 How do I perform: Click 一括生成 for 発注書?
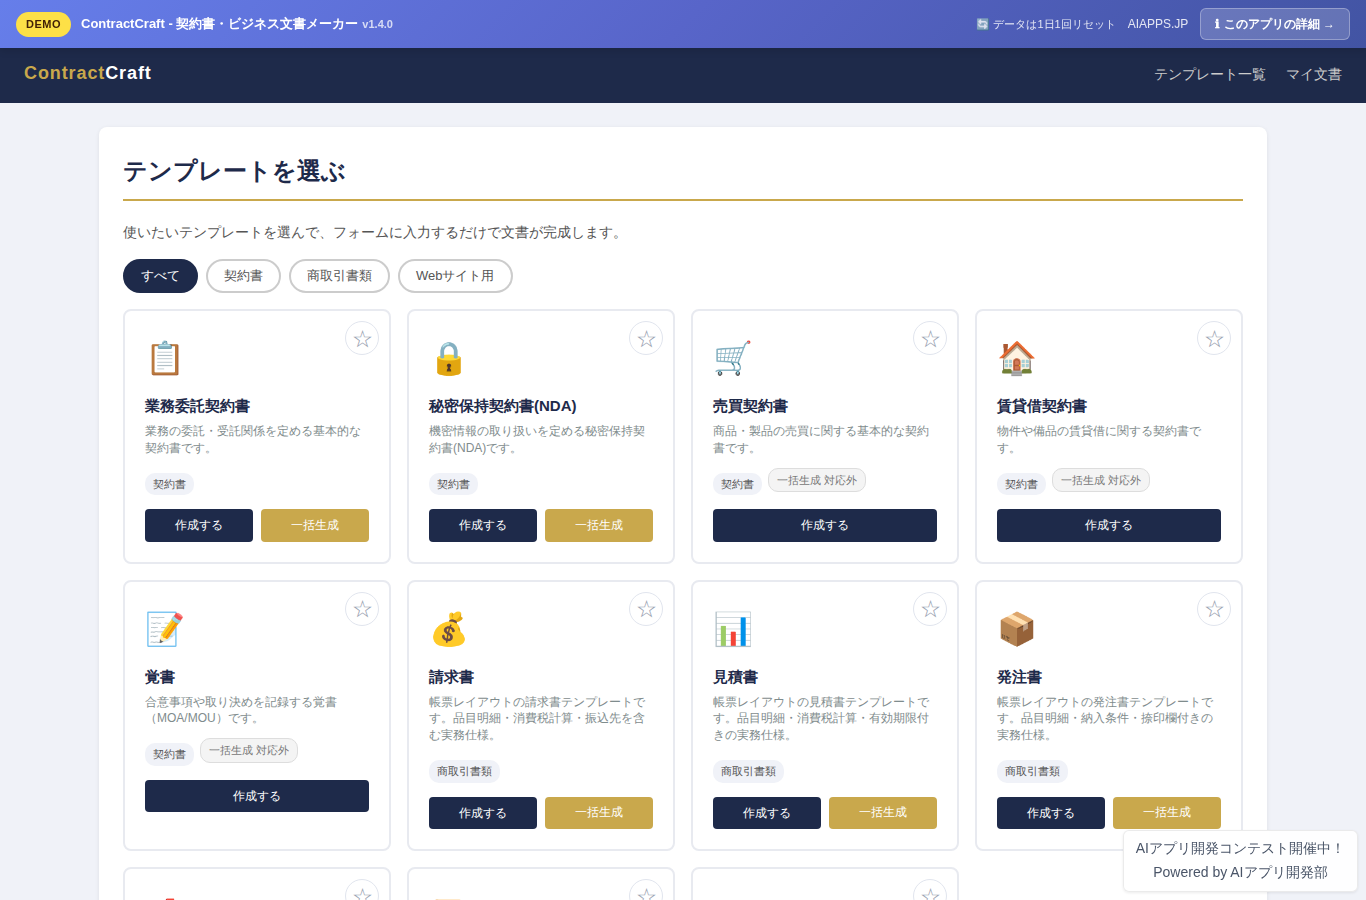pos(1167,813)
